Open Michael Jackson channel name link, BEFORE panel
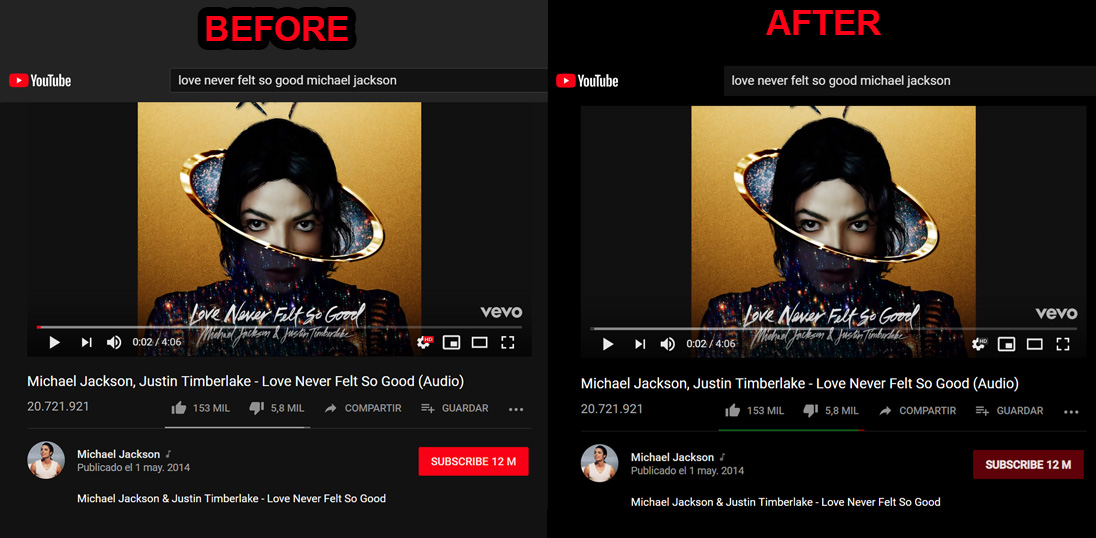The width and height of the screenshot is (1096, 538). [119, 454]
